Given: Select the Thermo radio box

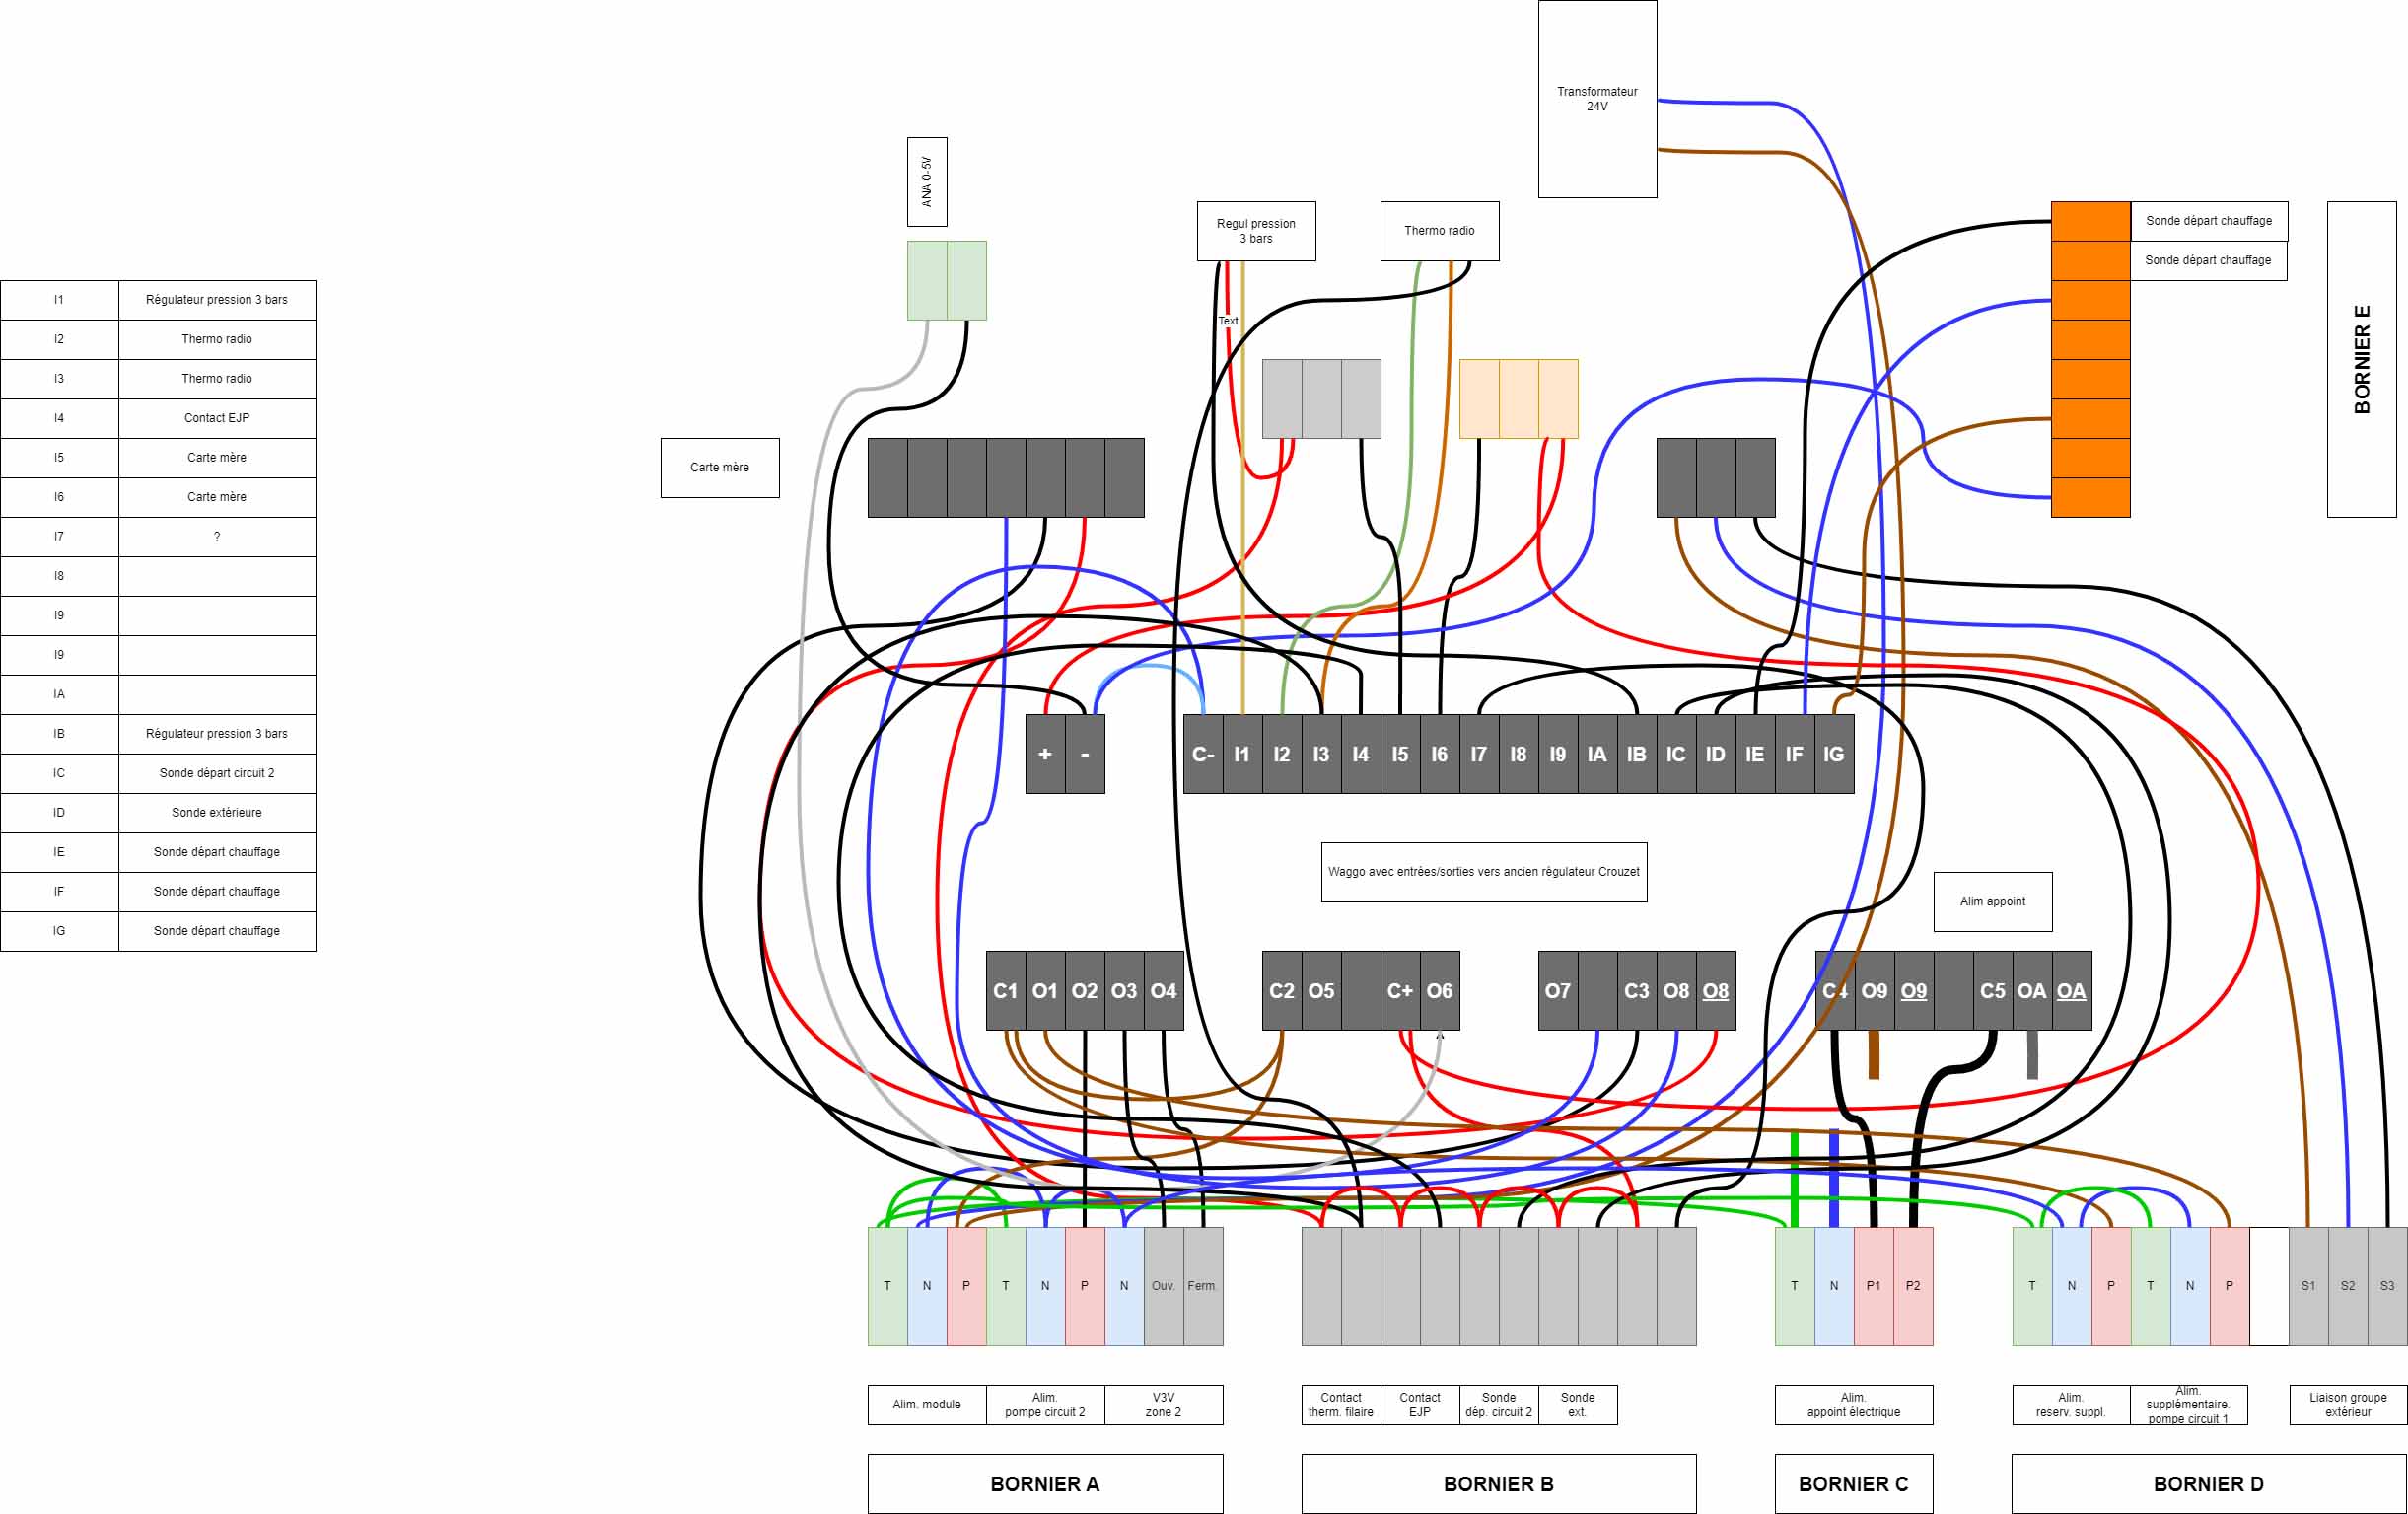Looking at the screenshot, I should coord(1439,231).
